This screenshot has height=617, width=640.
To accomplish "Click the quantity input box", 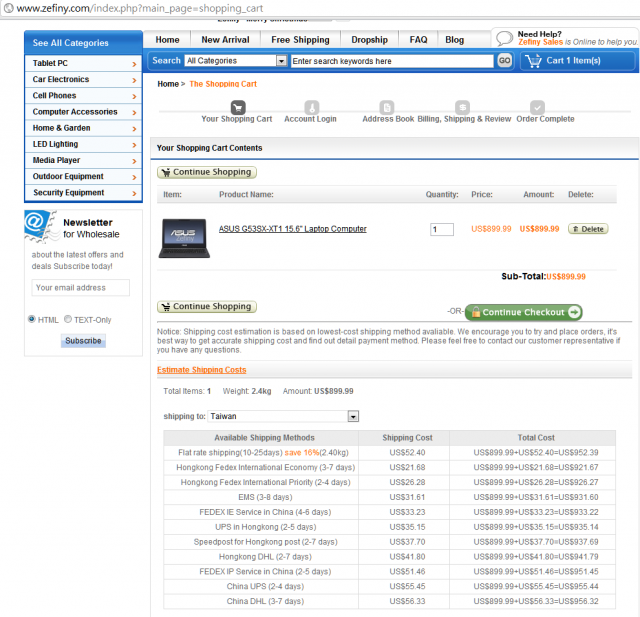I will [442, 229].
